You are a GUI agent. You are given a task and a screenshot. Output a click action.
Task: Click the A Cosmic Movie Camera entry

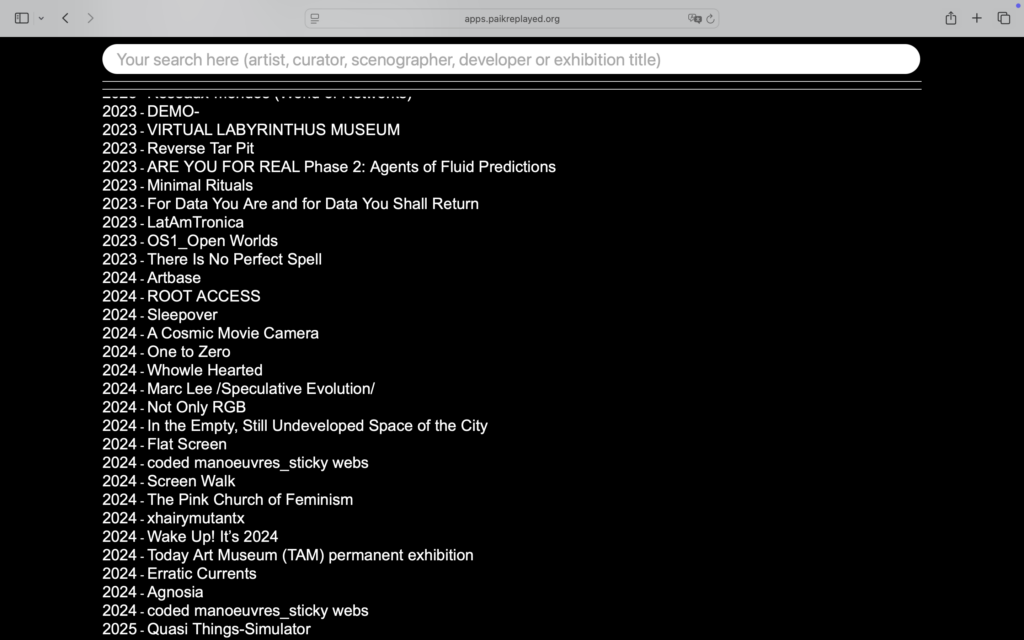coord(232,333)
